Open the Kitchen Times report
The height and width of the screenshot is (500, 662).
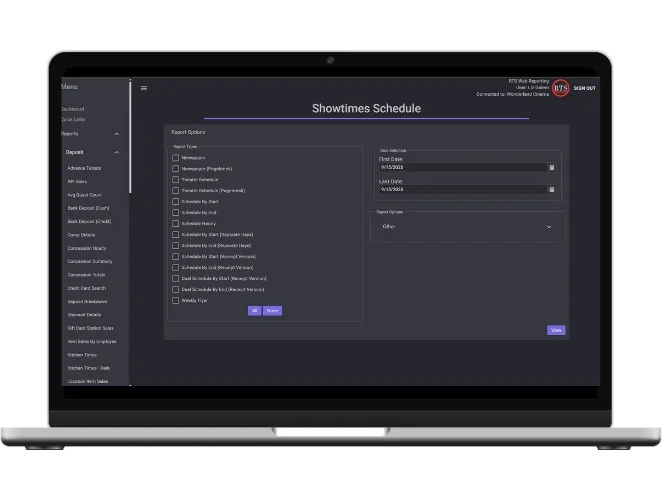click(x=82, y=355)
